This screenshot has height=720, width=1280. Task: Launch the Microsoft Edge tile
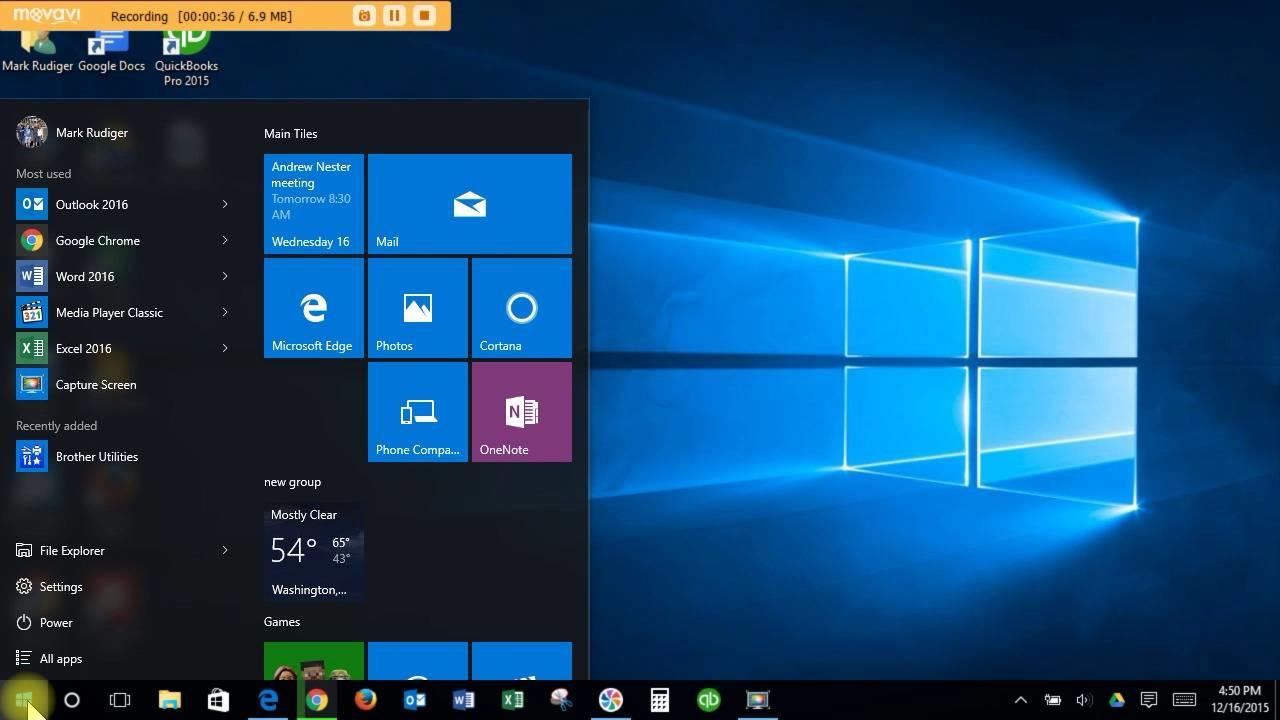tap(314, 308)
